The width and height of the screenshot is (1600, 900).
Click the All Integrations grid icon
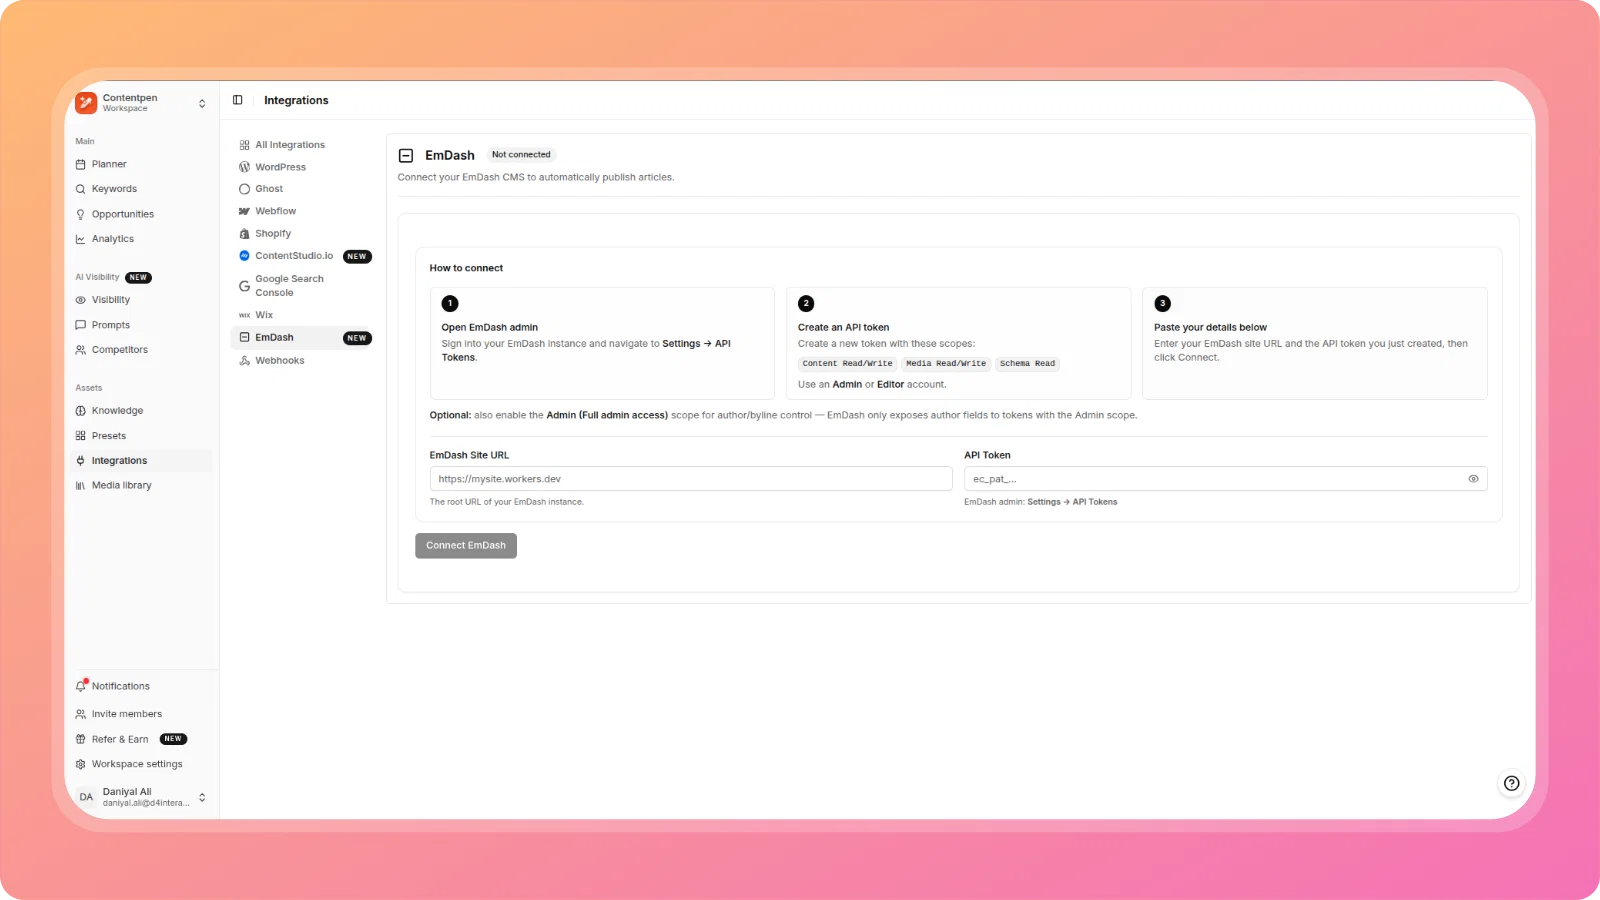244,145
